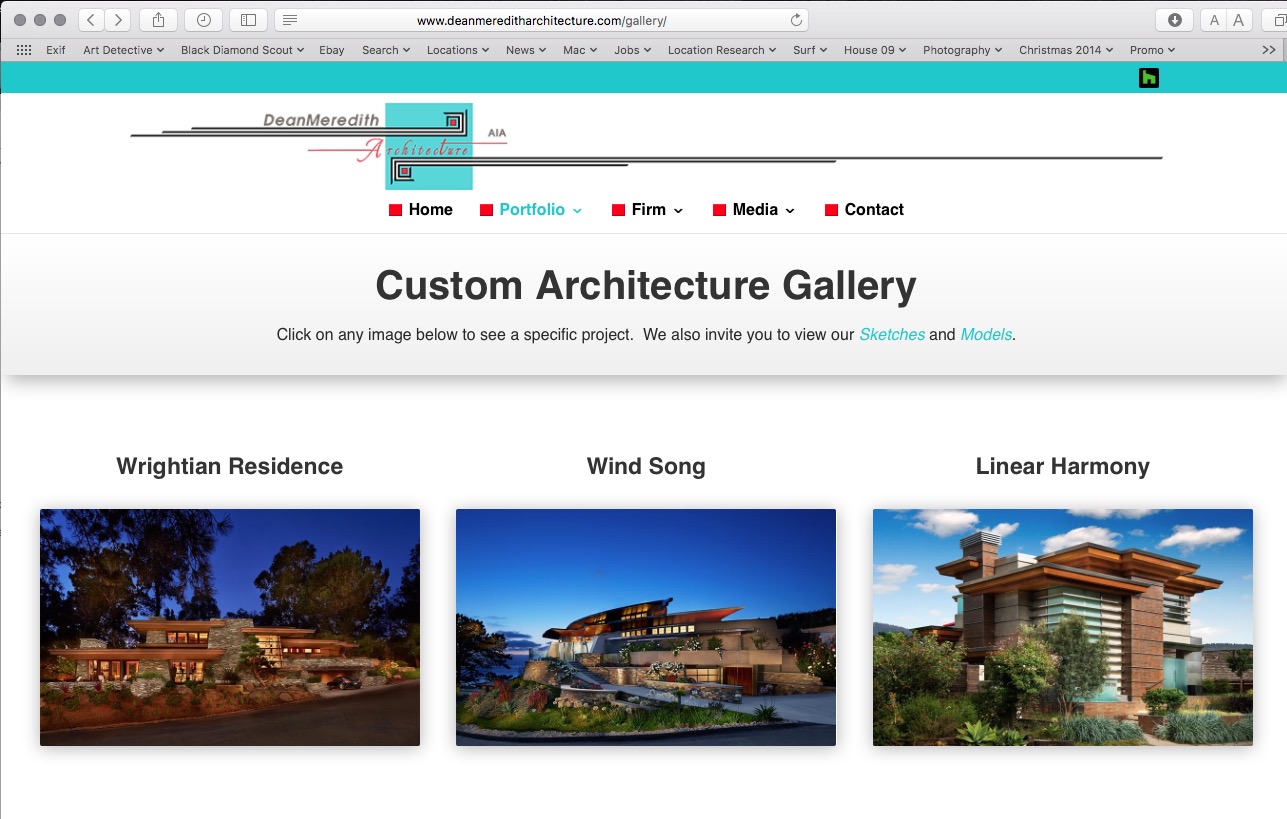Open the Firm menu
The height and width of the screenshot is (819, 1287).
point(648,209)
